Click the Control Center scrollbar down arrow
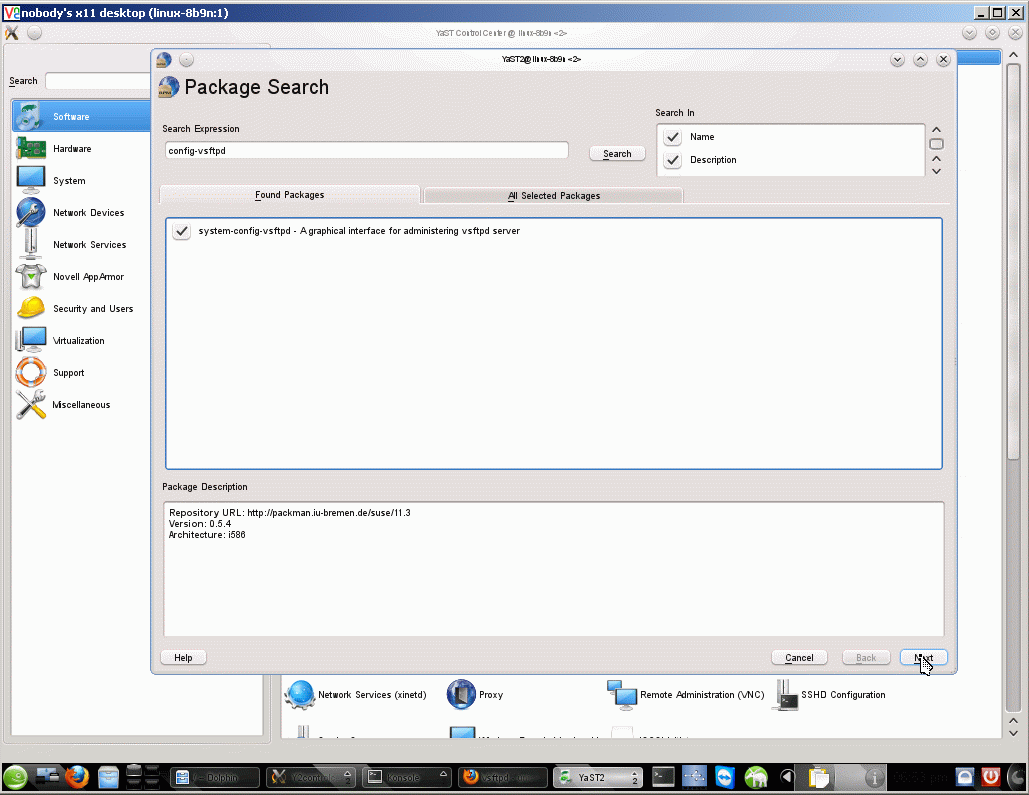 pyautogui.click(x=1013, y=733)
